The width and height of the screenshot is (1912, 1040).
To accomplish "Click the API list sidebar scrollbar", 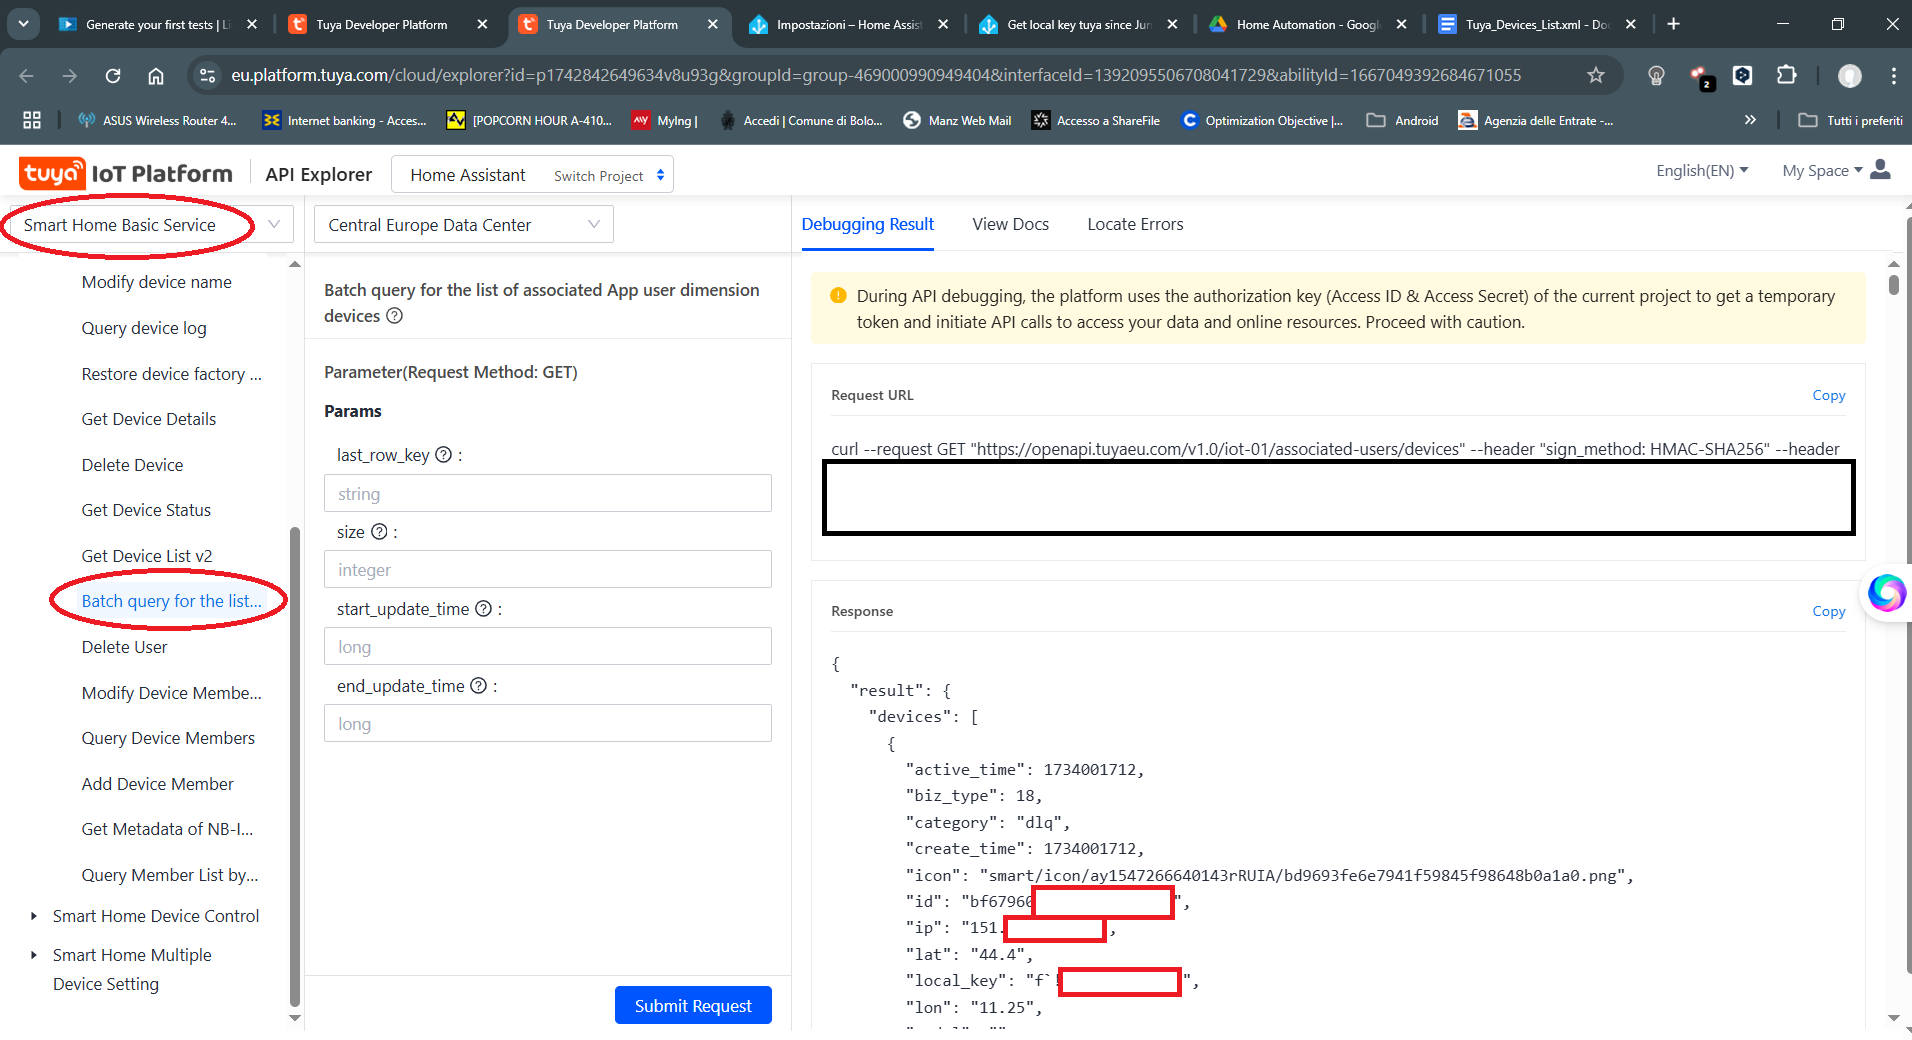I will [294, 766].
